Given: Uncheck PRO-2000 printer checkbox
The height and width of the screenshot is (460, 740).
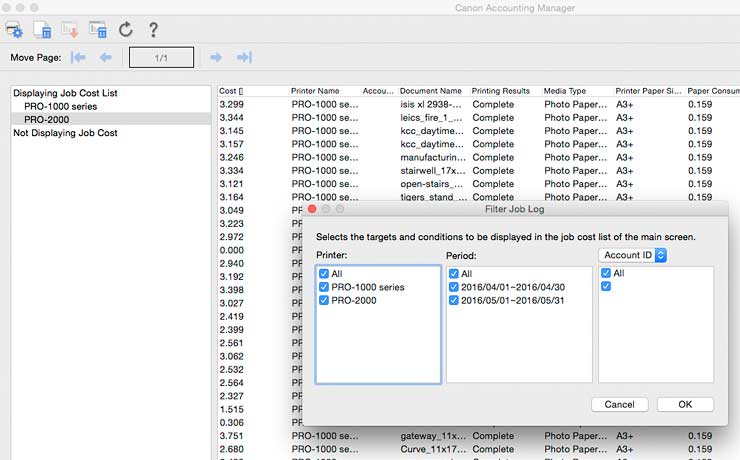Looking at the screenshot, I should pos(324,300).
